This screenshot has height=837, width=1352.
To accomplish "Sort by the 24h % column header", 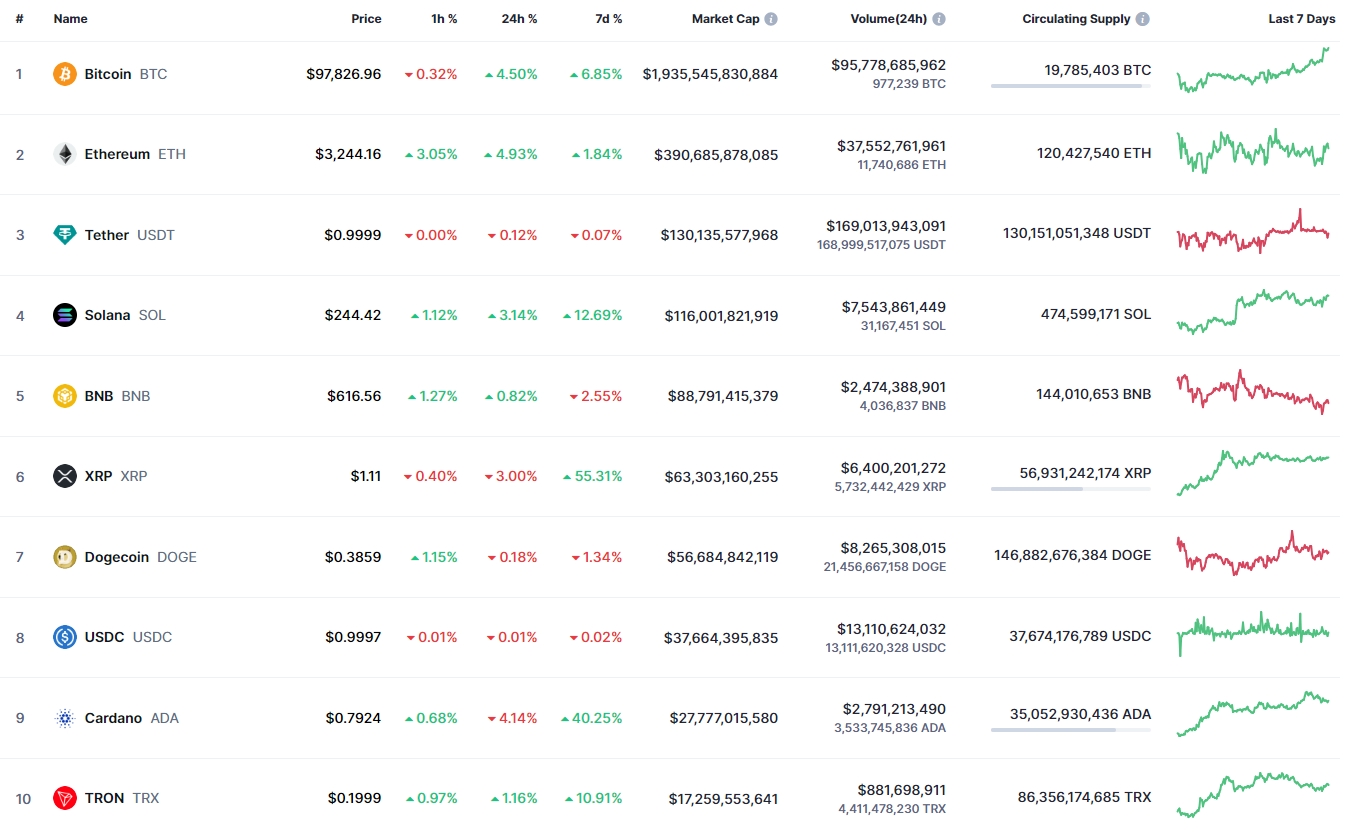I will pos(519,19).
